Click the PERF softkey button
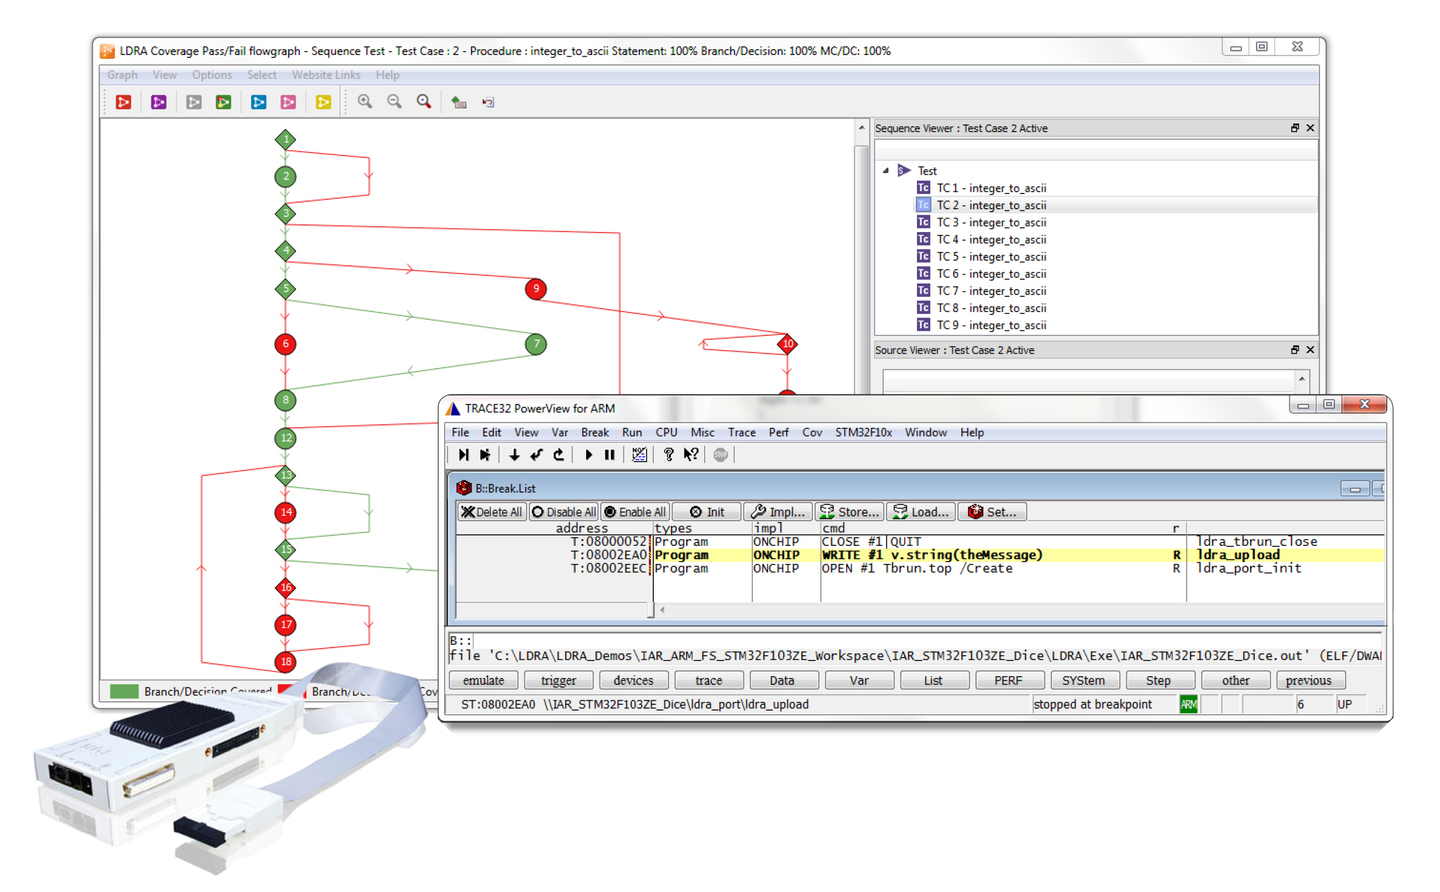This screenshot has height=892, width=1440. [x=1009, y=681]
